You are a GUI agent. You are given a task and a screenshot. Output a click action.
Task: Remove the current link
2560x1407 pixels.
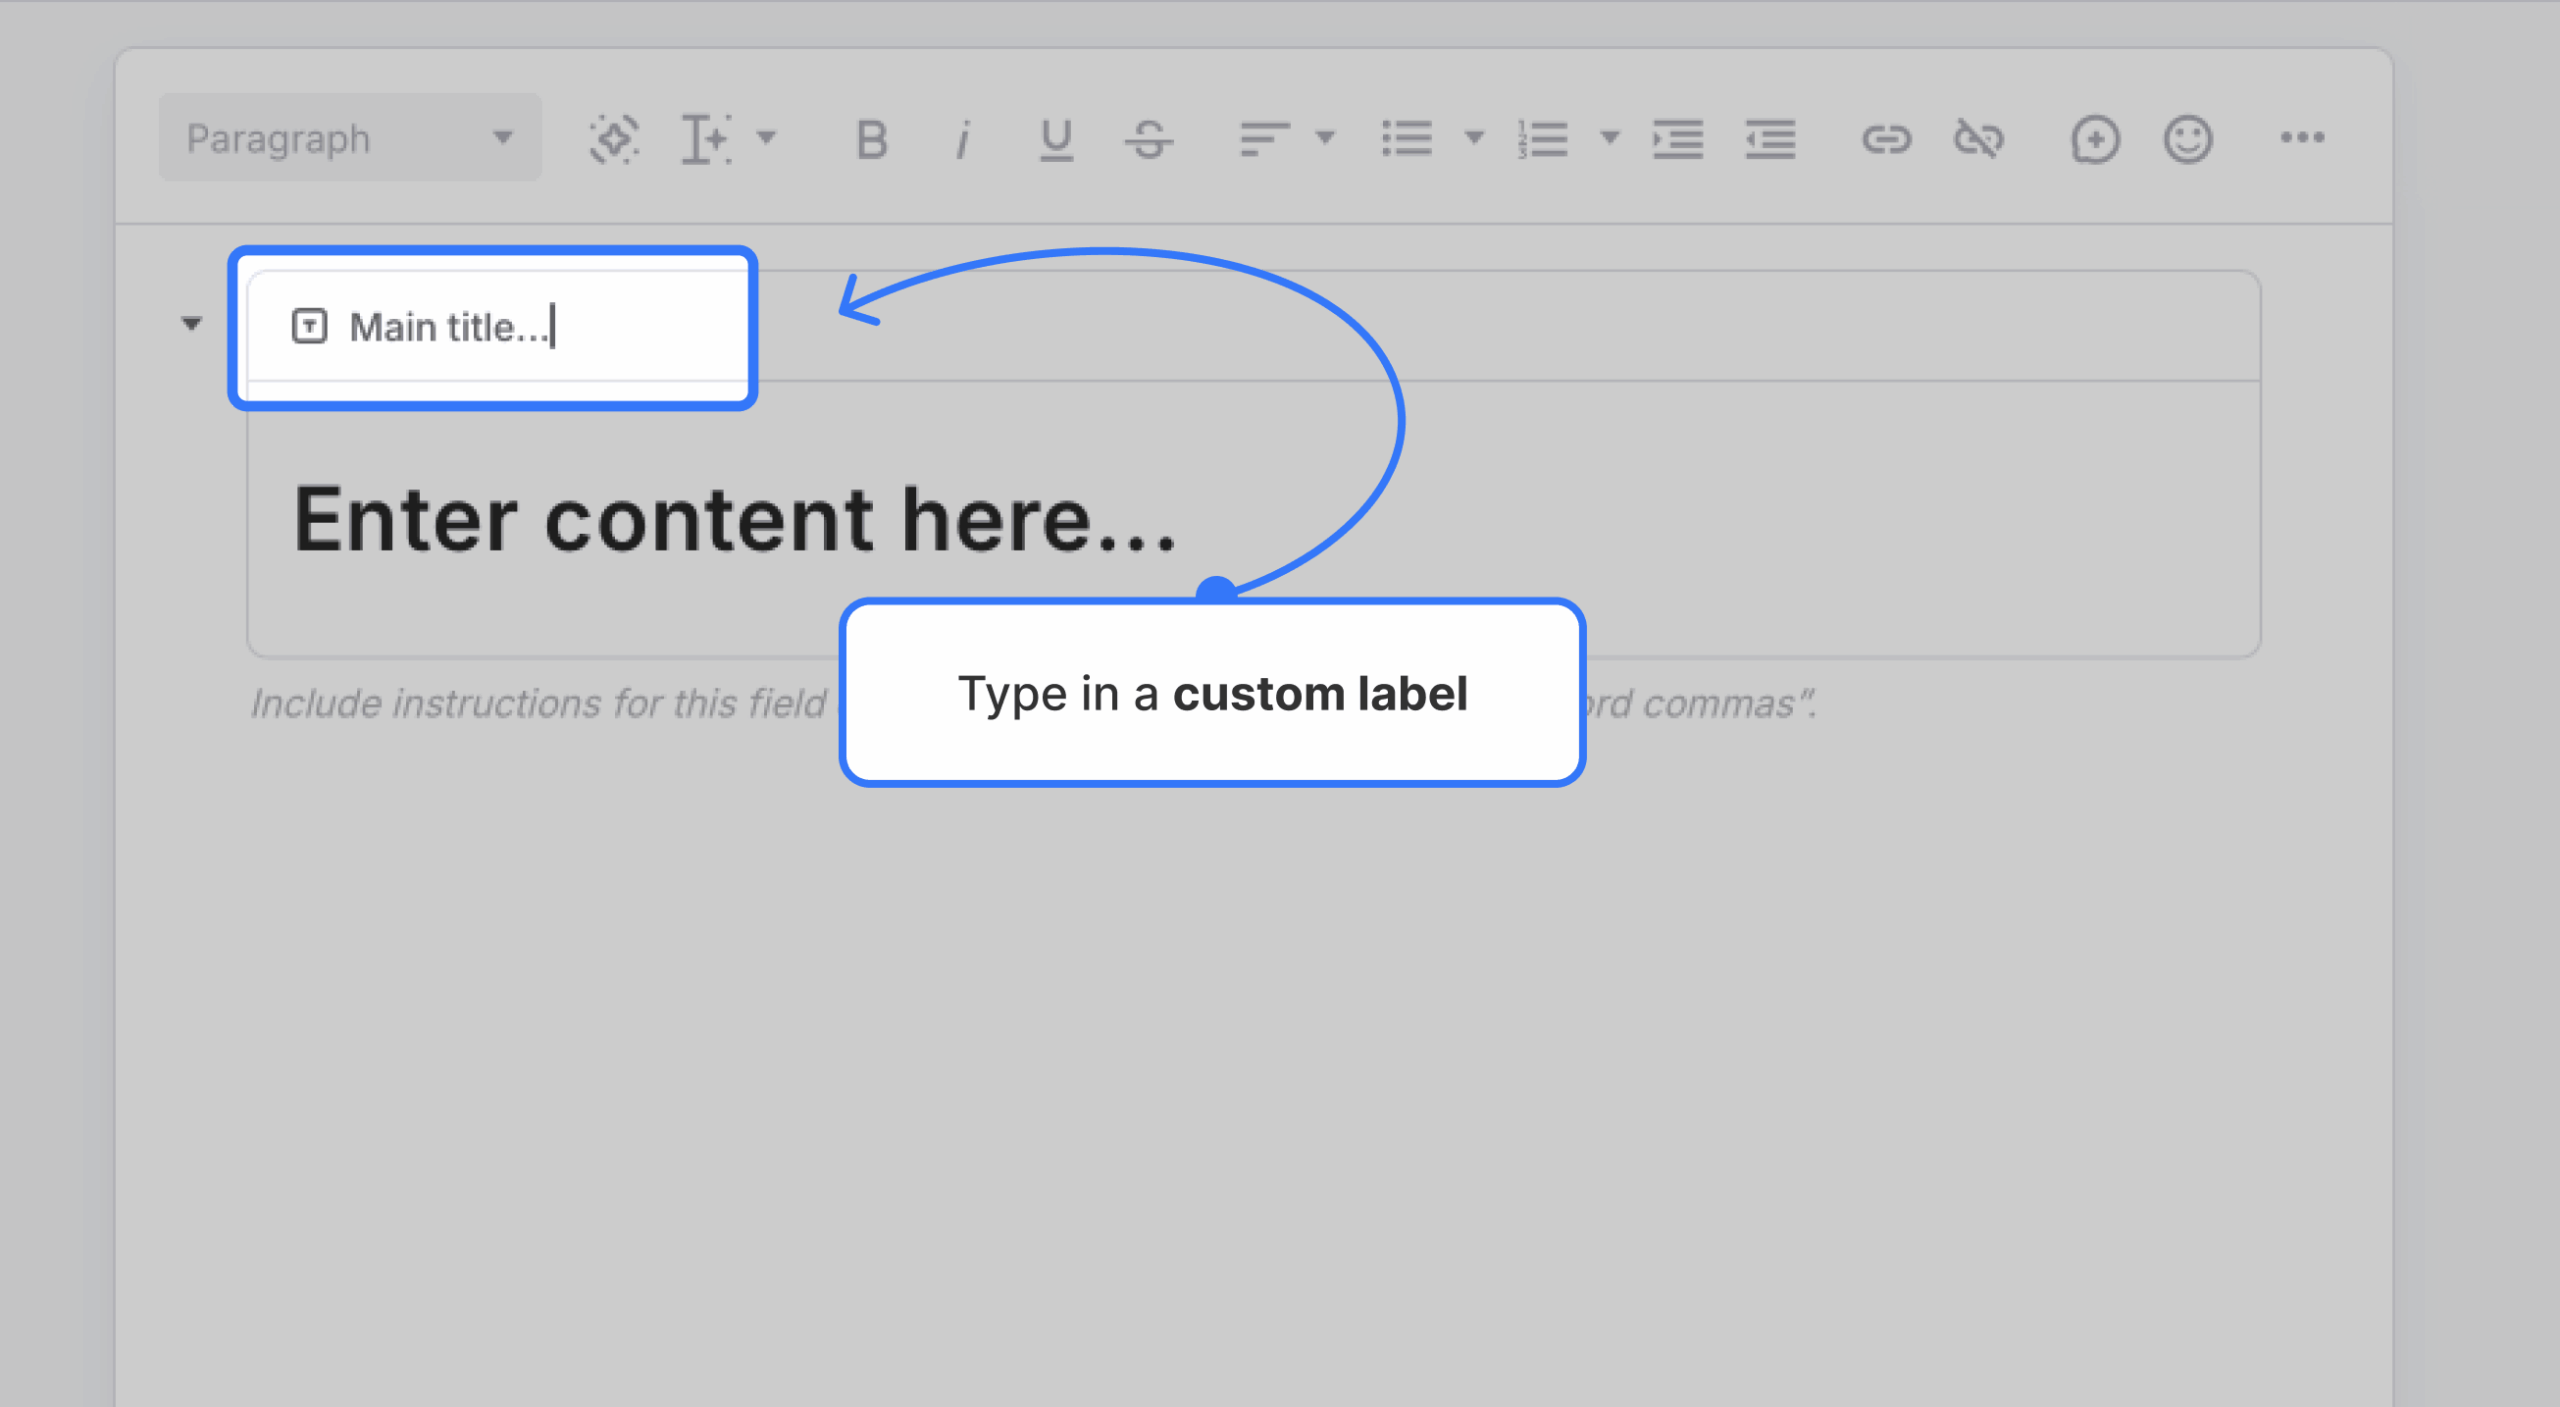point(1979,139)
